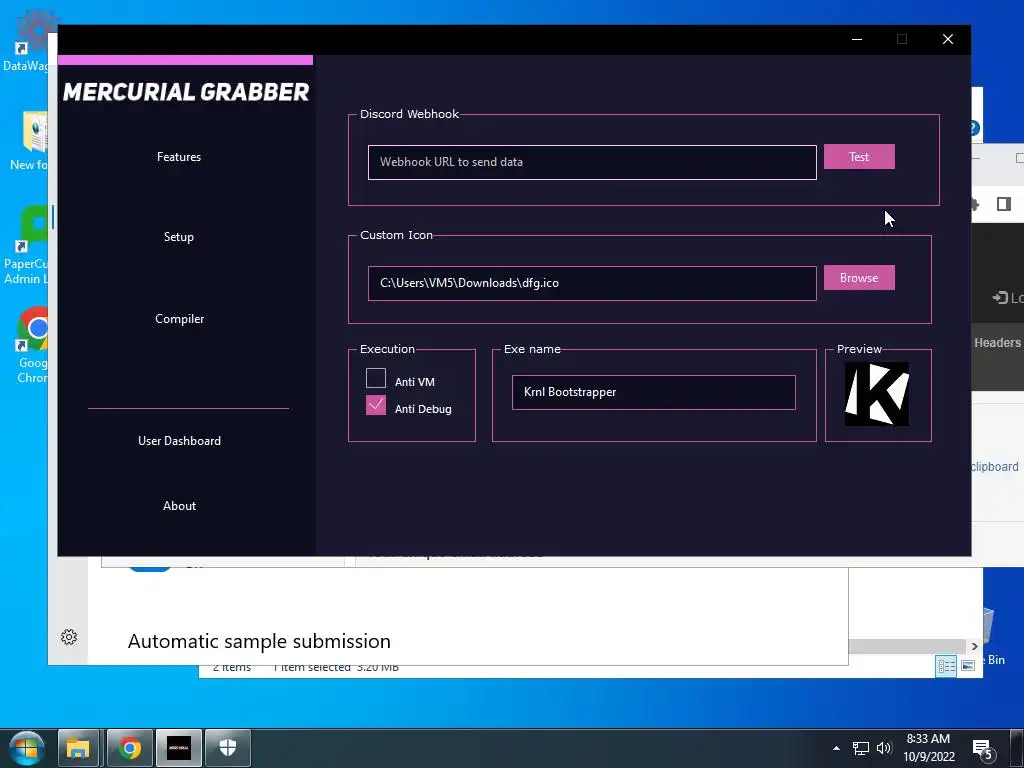Enable the Anti VM checkbox
Viewport: 1024px width, 768px height.
point(376,378)
